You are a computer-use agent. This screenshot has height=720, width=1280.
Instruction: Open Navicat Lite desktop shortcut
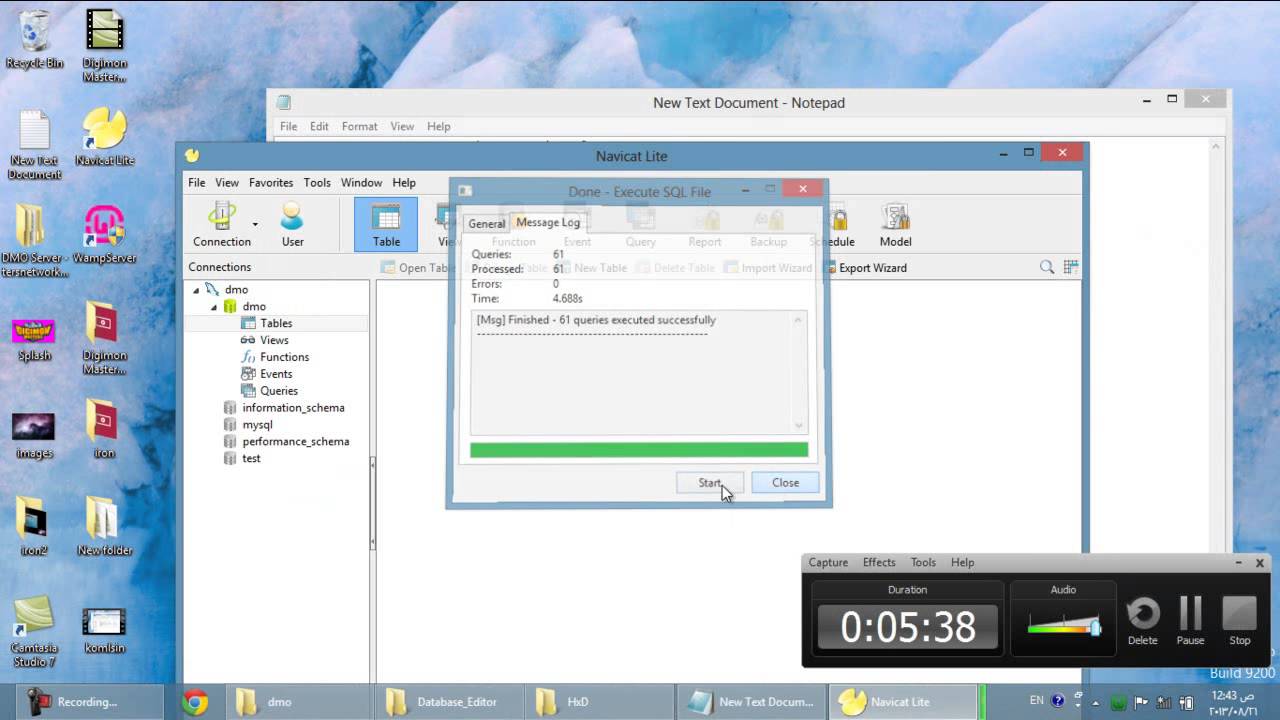(x=104, y=137)
